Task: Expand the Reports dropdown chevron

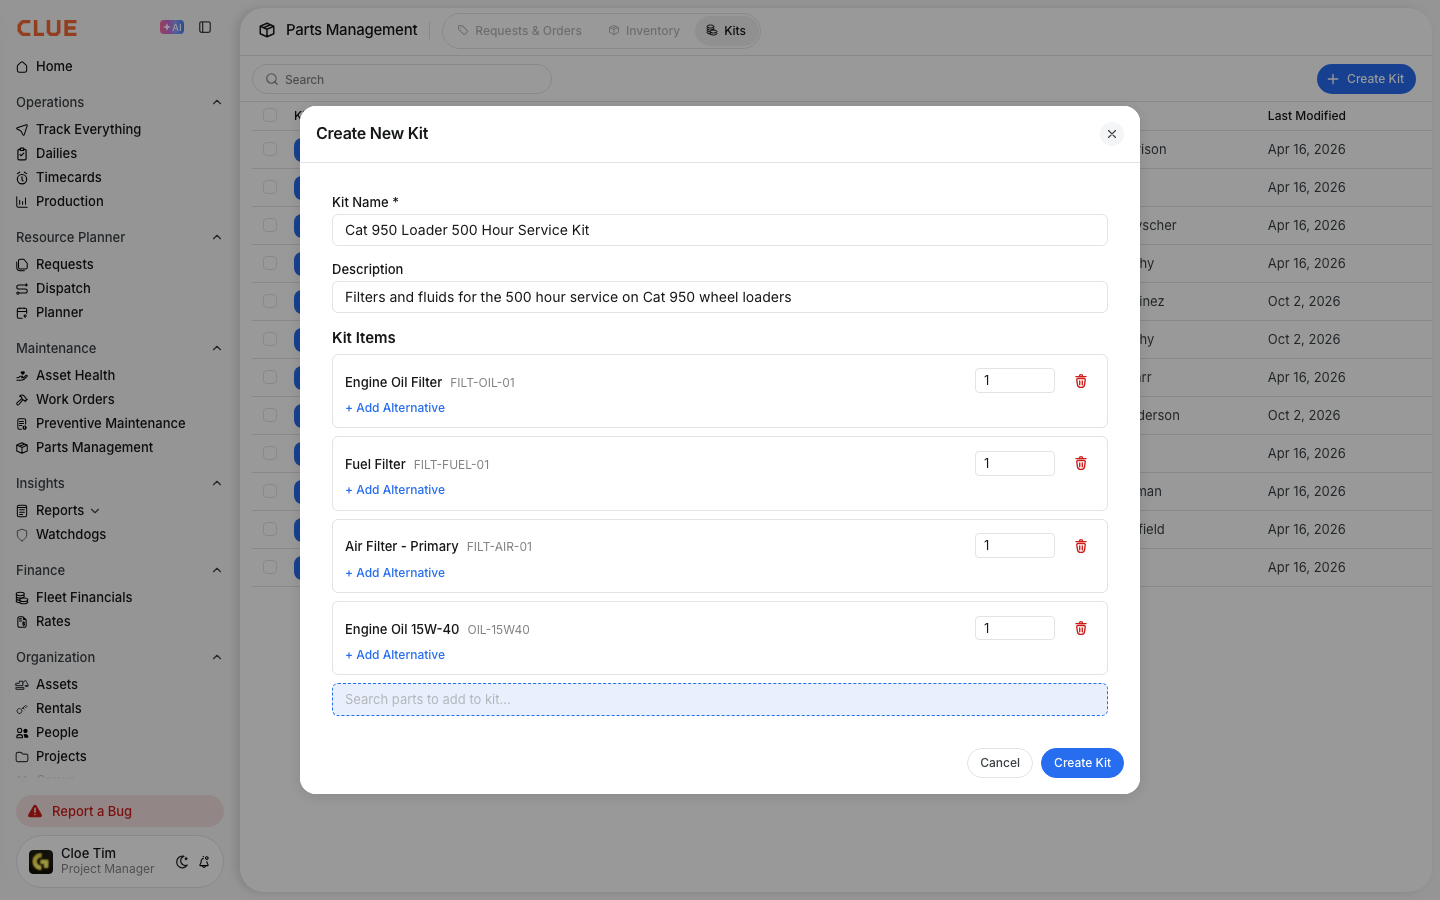Action: [95, 511]
